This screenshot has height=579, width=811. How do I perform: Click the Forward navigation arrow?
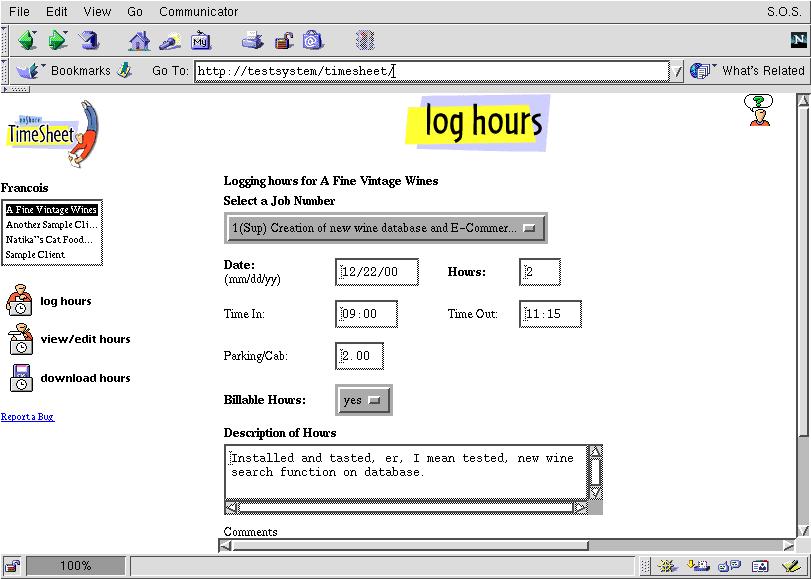click(57, 41)
